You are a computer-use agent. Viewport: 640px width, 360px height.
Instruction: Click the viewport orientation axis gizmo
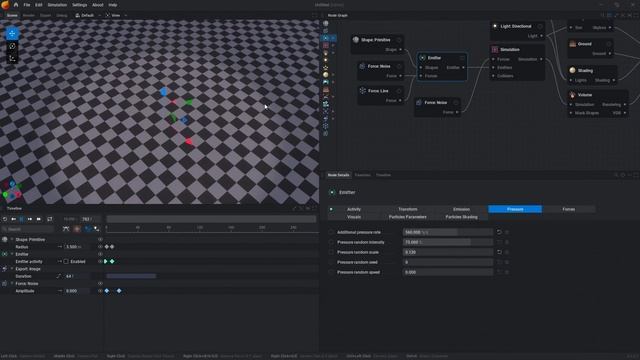(12, 191)
